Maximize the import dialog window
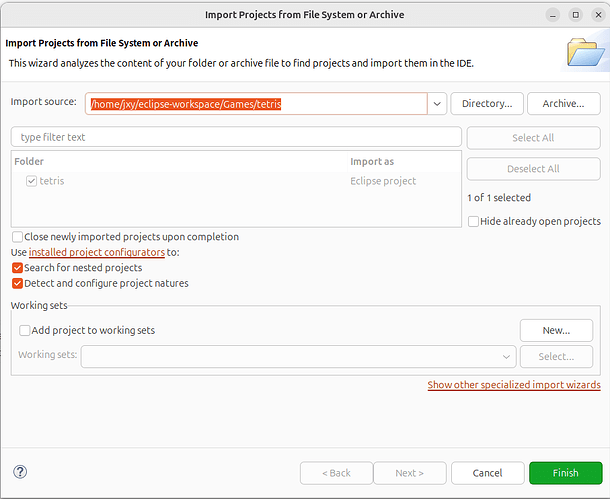The height and width of the screenshot is (499, 610). tap(575, 15)
